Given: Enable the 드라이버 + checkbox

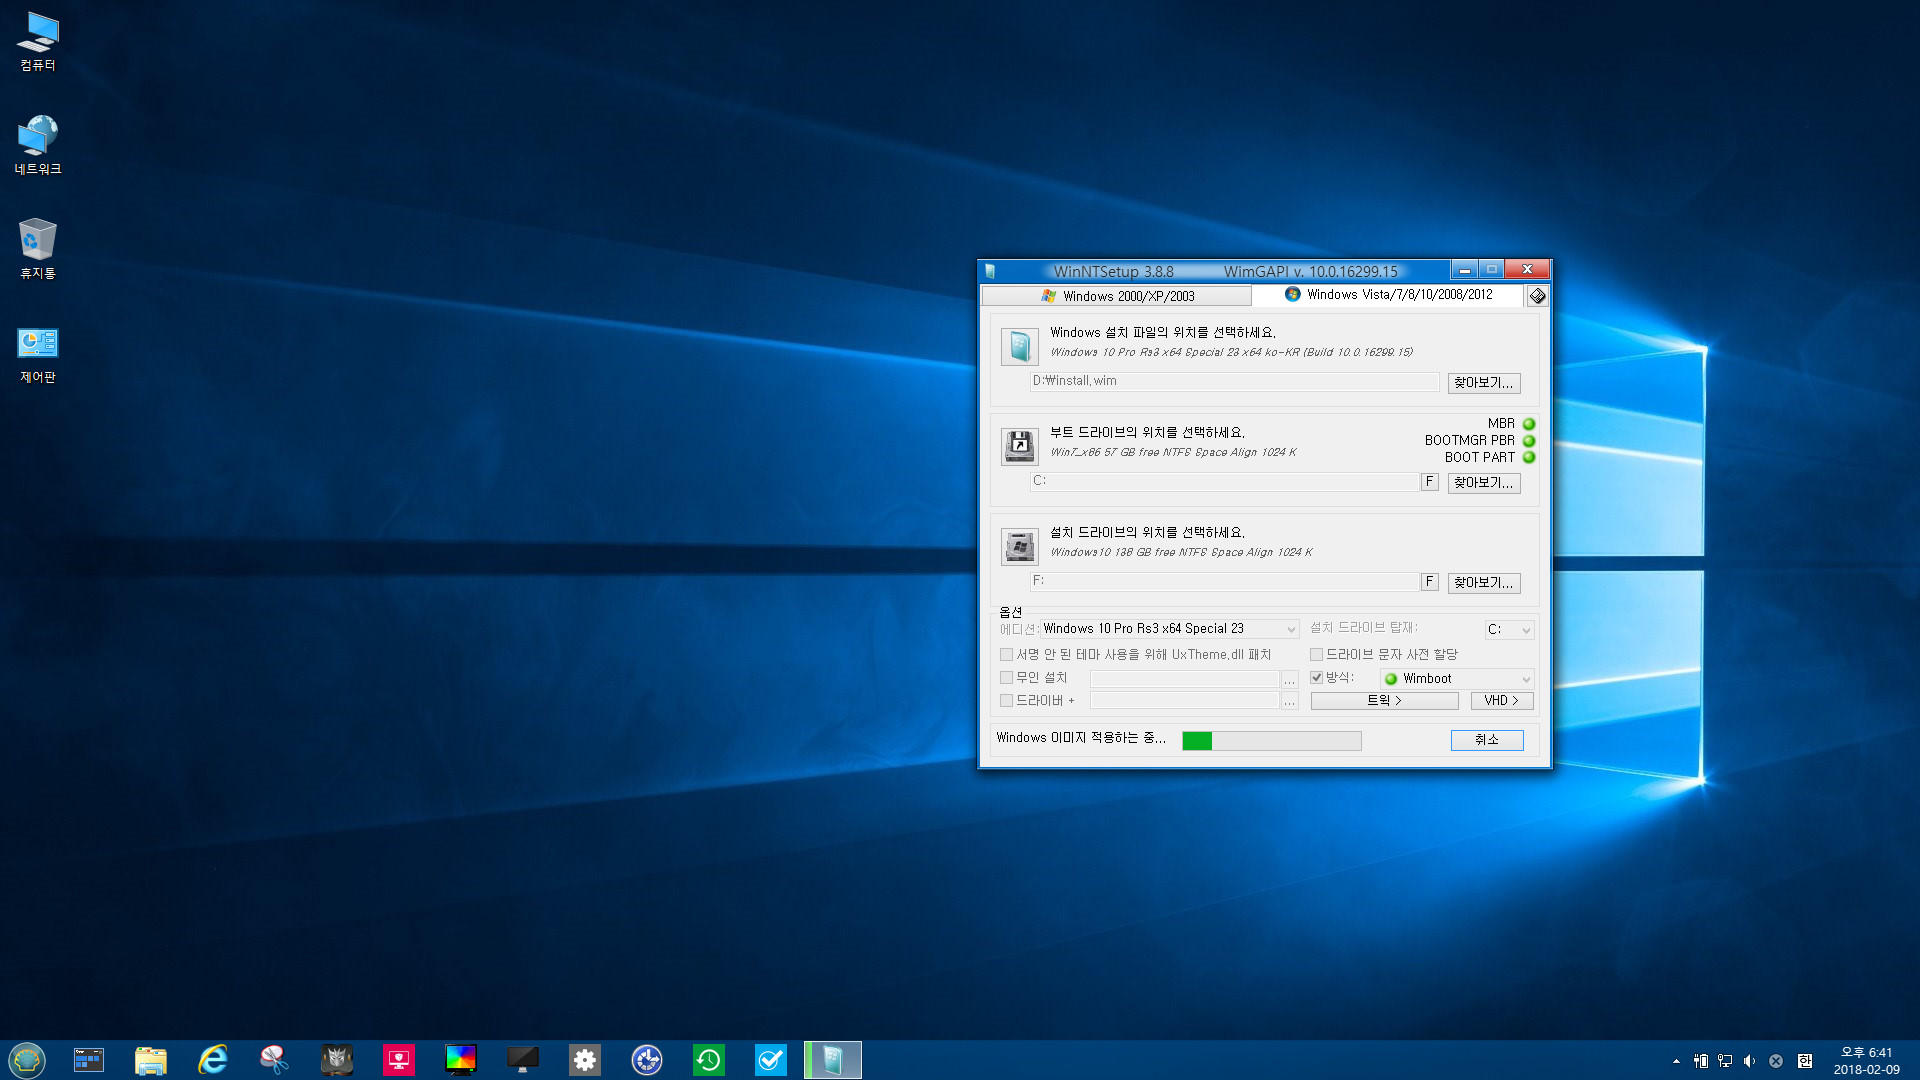Looking at the screenshot, I should coord(1007,701).
